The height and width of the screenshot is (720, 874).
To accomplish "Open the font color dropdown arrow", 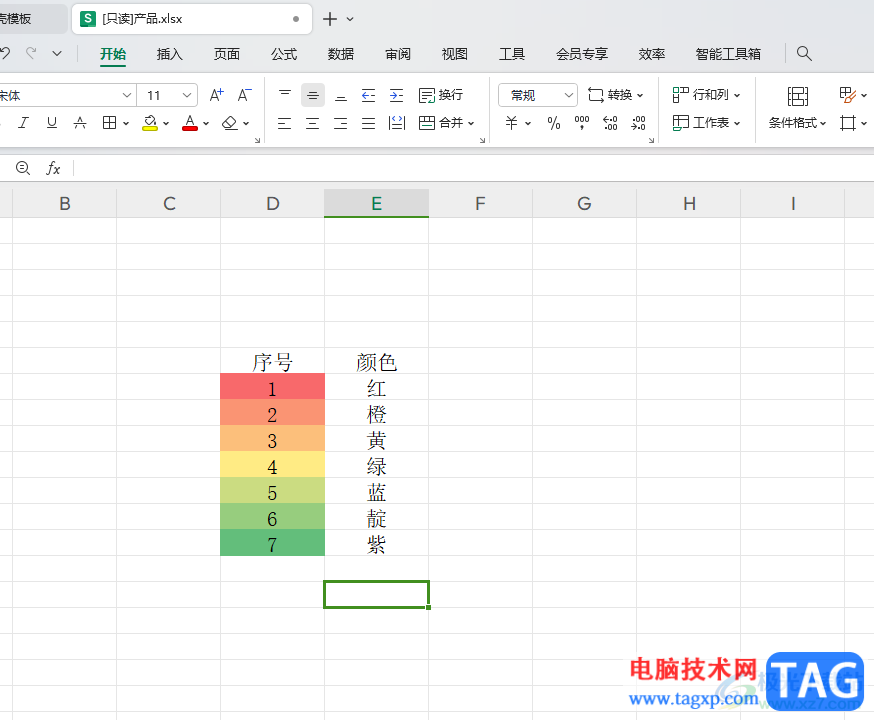I will click(x=206, y=123).
